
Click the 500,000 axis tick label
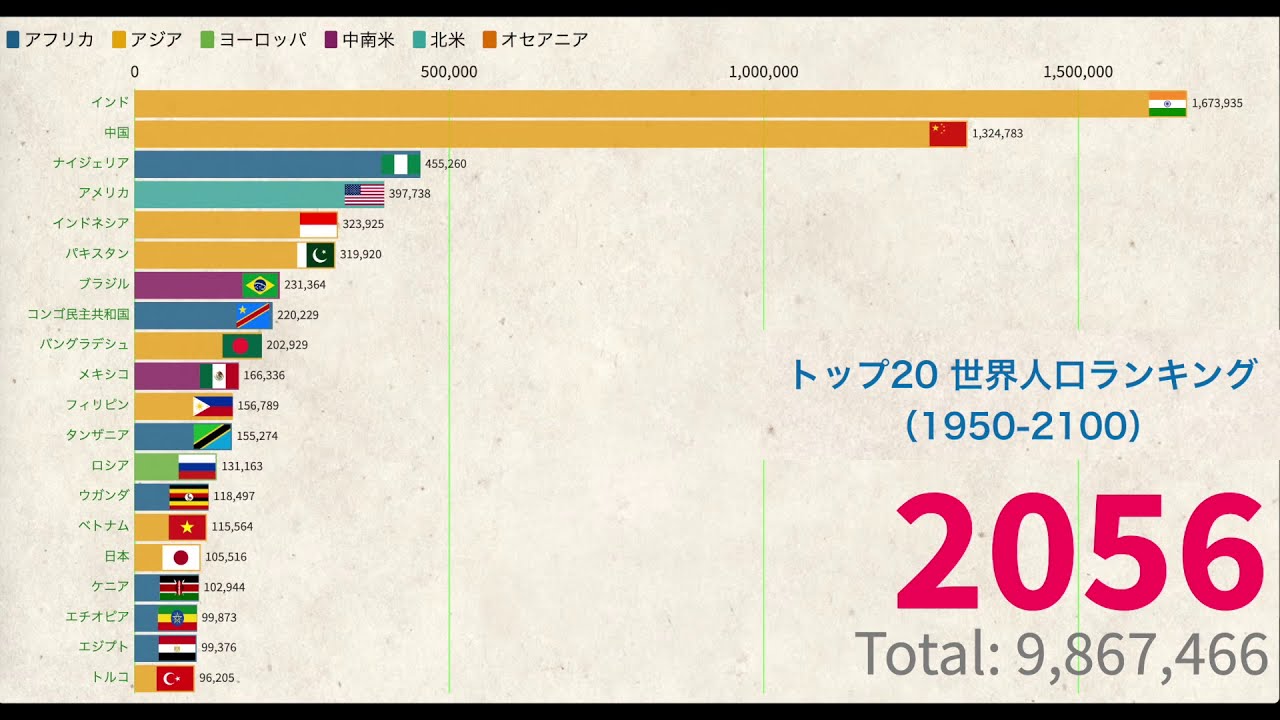coord(449,72)
